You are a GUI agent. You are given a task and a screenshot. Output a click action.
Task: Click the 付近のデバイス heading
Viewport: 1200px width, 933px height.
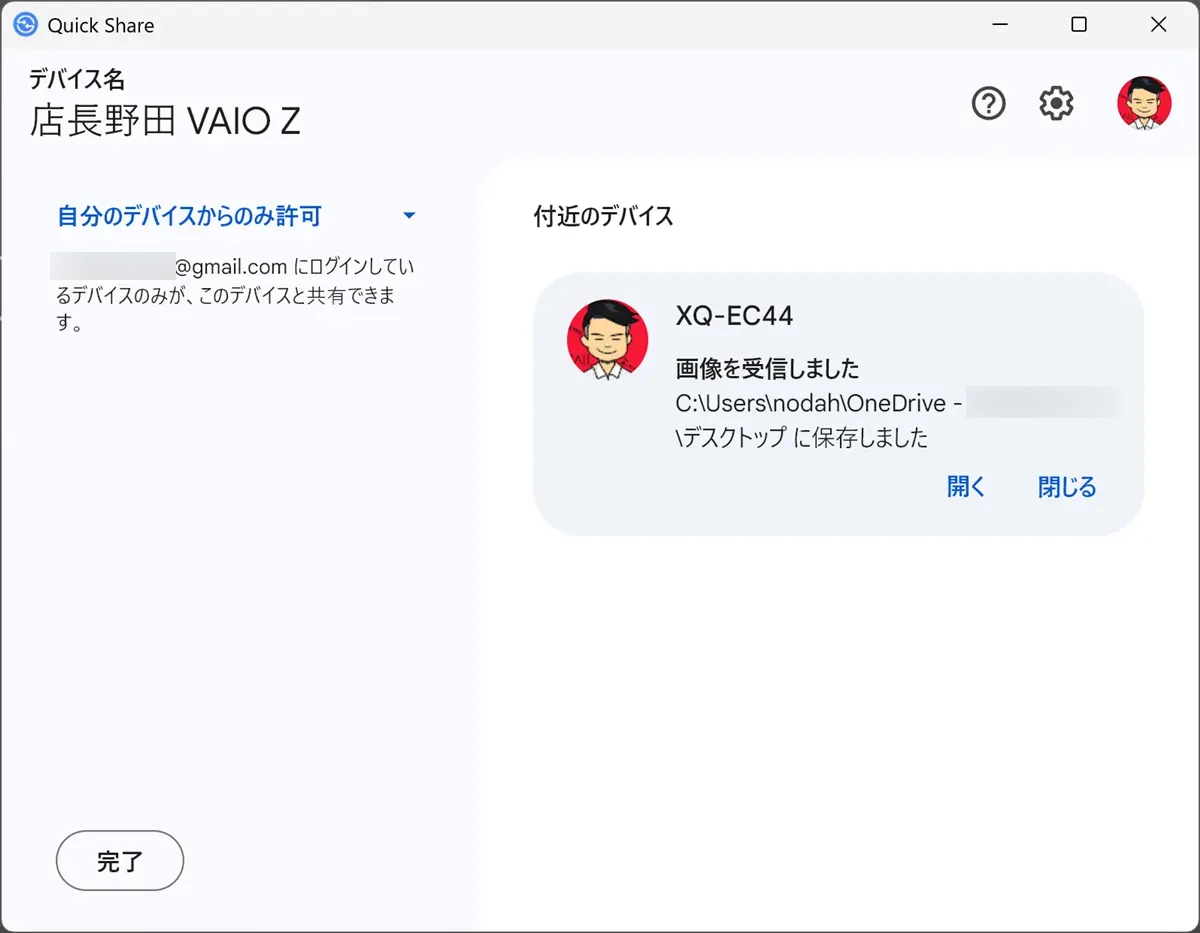(603, 216)
